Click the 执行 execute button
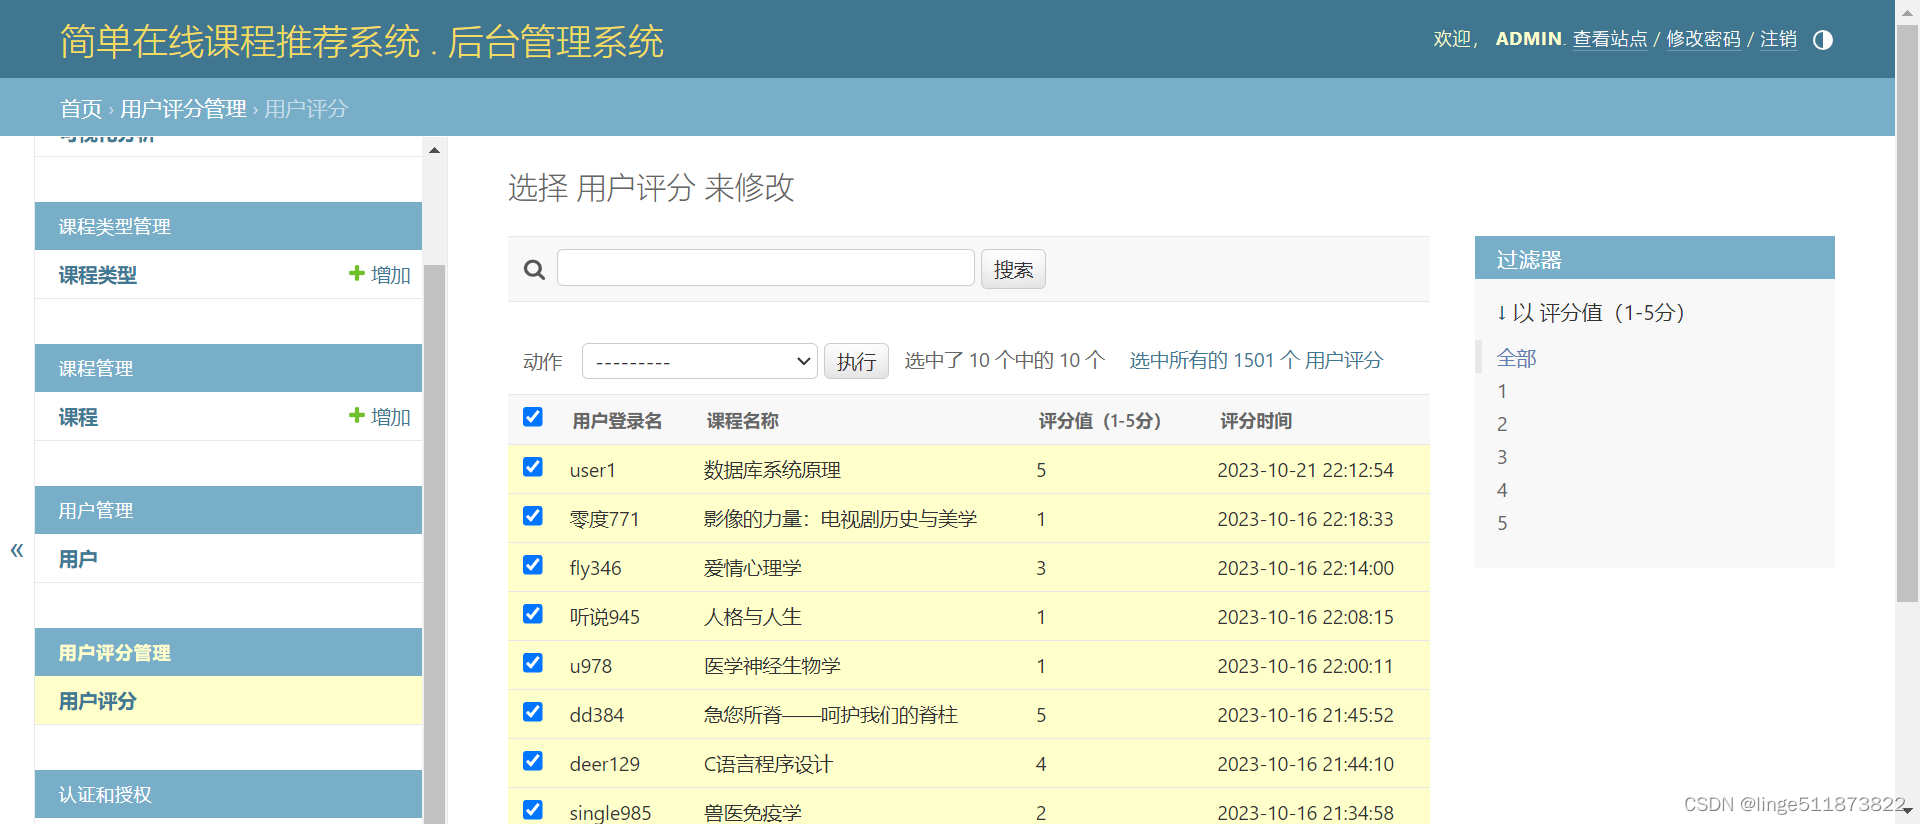Screen dimensions: 1920x824 coord(856,361)
